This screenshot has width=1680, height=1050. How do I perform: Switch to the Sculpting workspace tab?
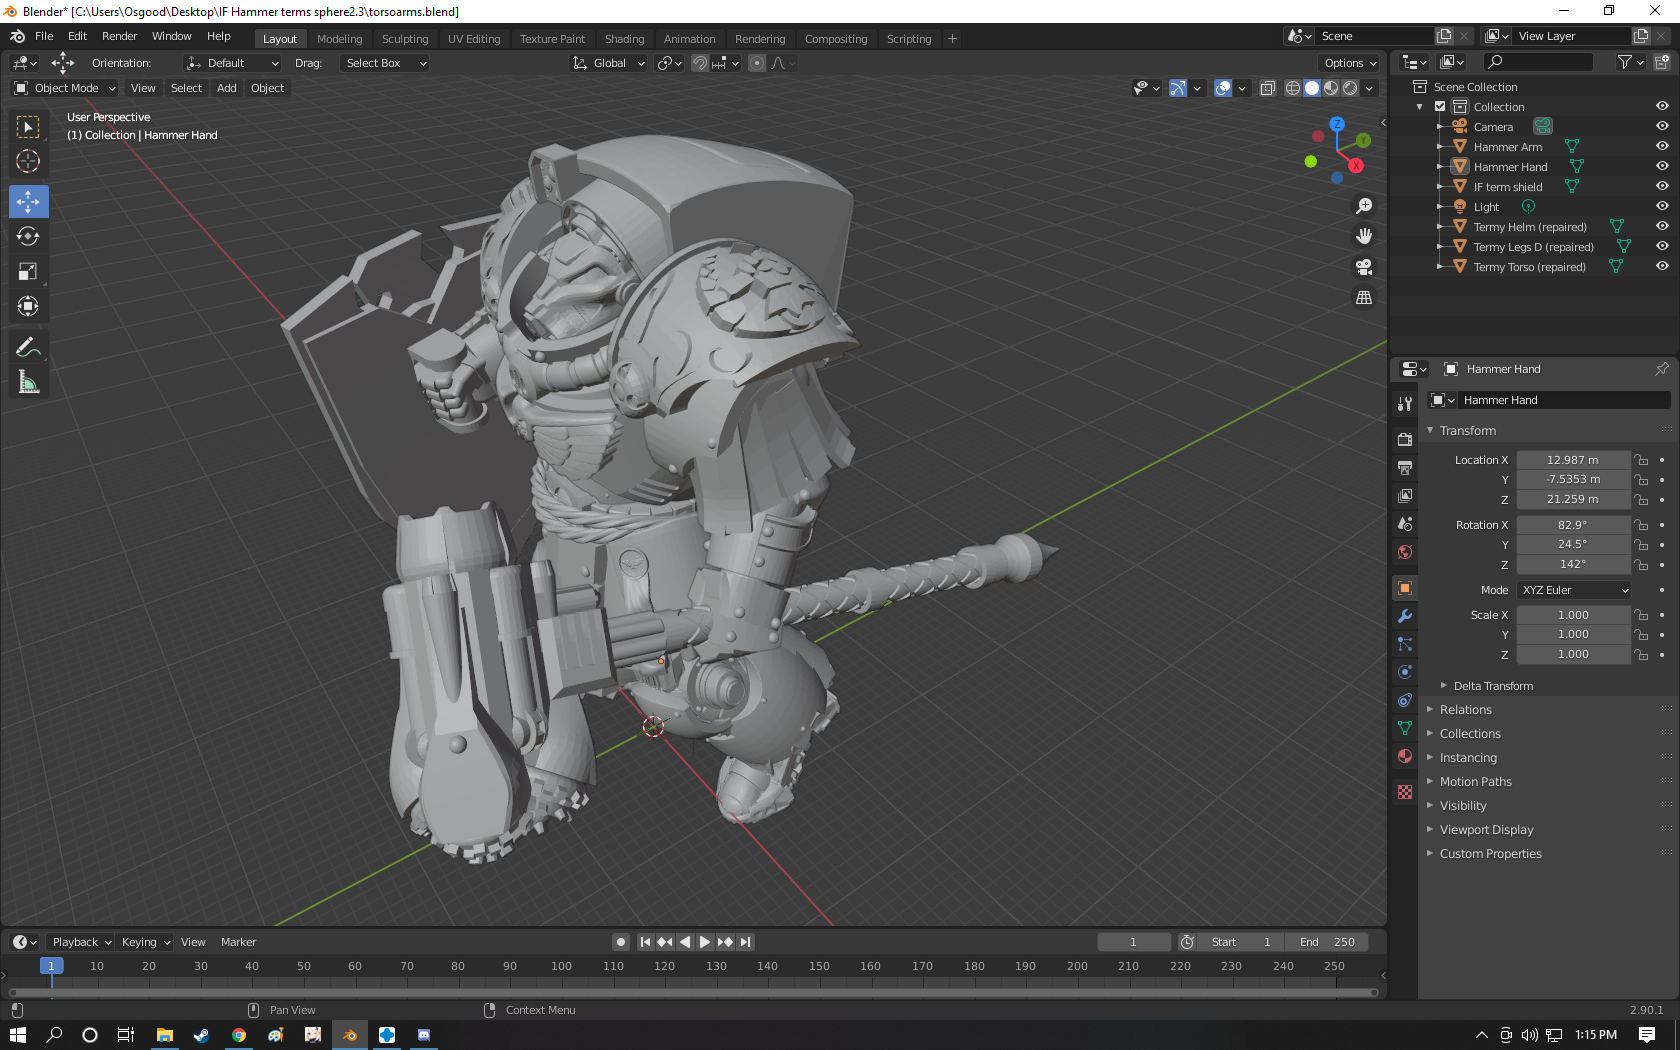[405, 39]
